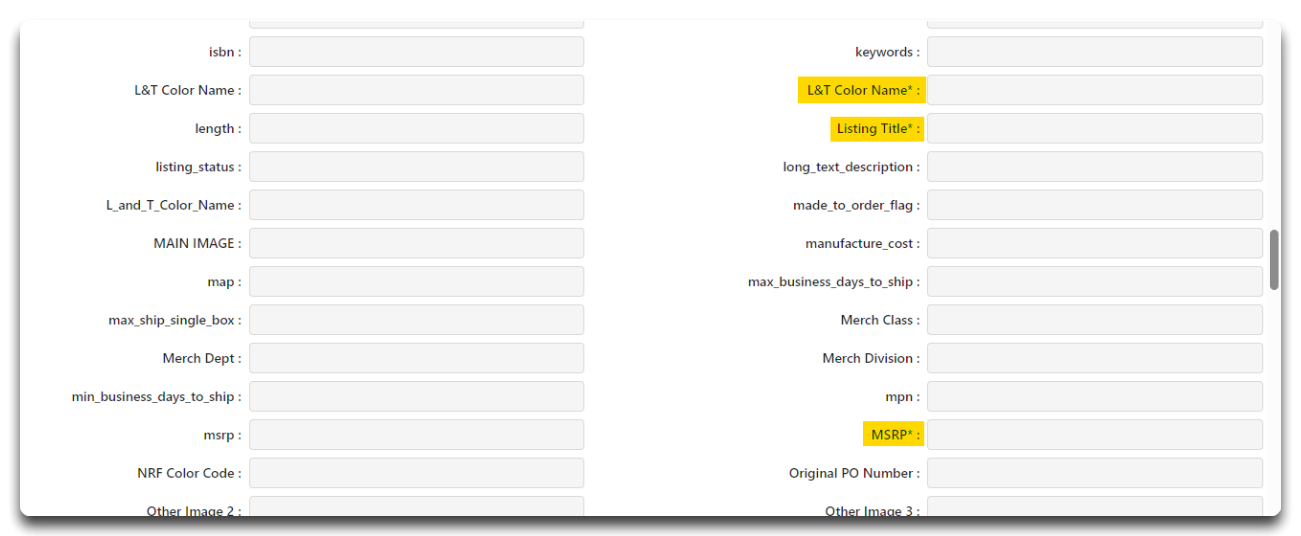
Task: Focus the manufacture_cost input box
Action: [1095, 243]
